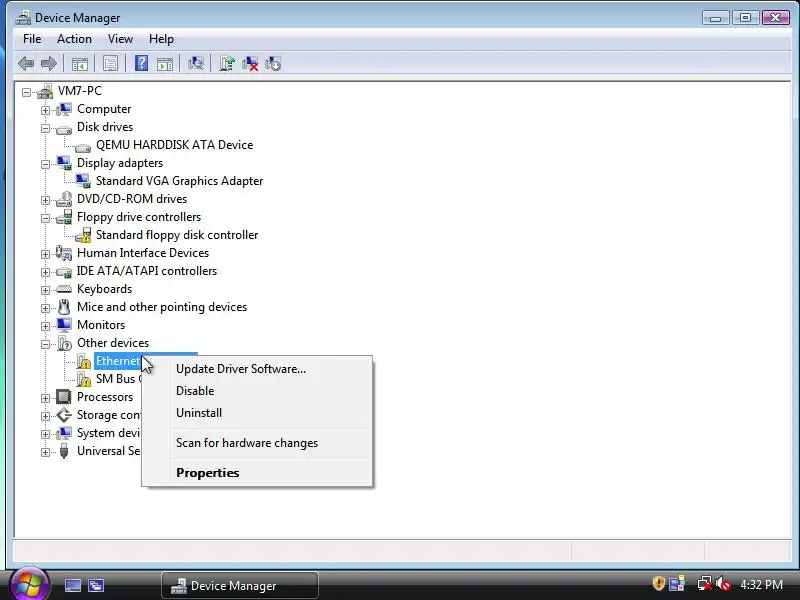Click the Uninstall device toolbar icon with red X
Image resolution: width=800 pixels, height=600 pixels.
click(x=250, y=63)
